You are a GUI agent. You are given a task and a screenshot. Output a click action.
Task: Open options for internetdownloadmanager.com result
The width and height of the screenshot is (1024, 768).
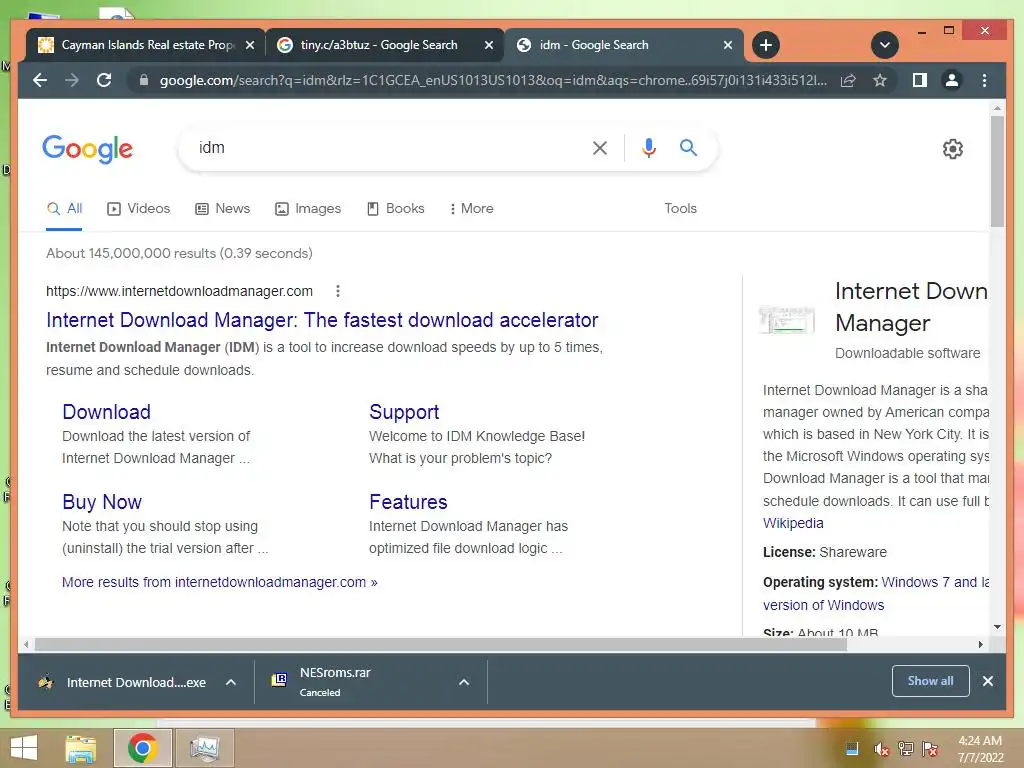tap(338, 291)
